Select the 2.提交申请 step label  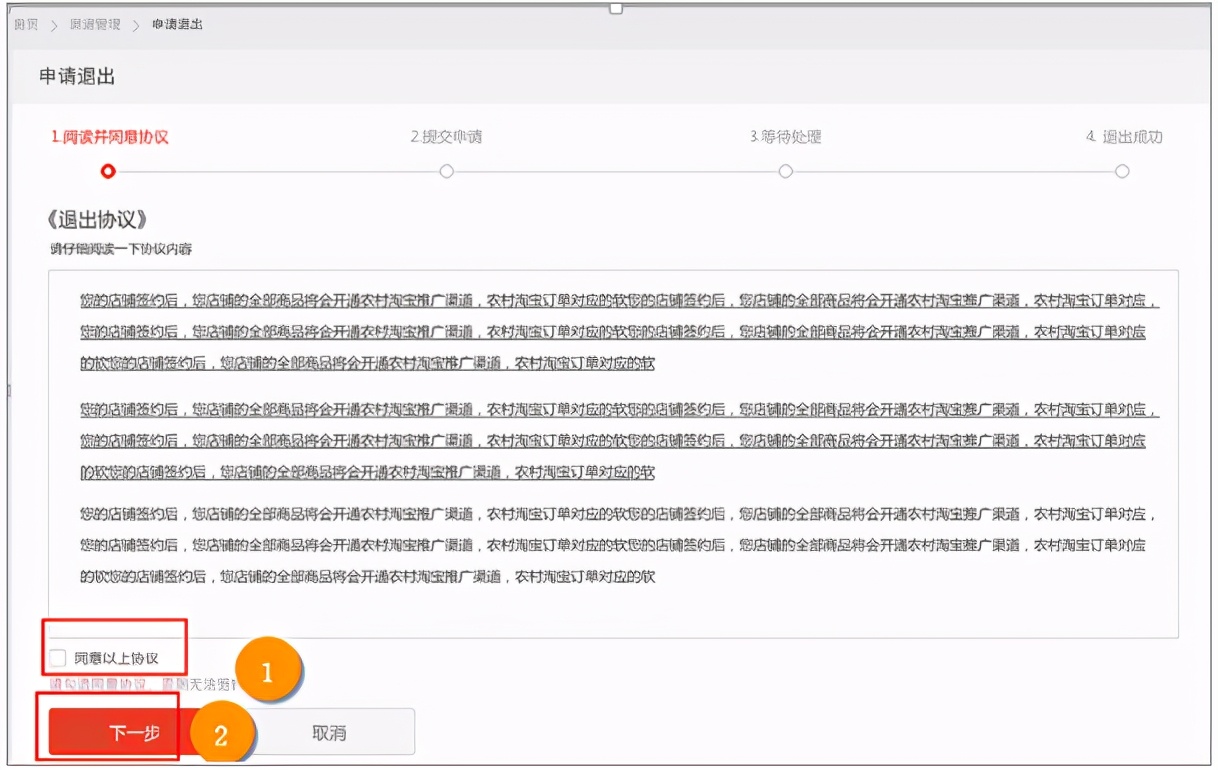pyautogui.click(x=446, y=137)
